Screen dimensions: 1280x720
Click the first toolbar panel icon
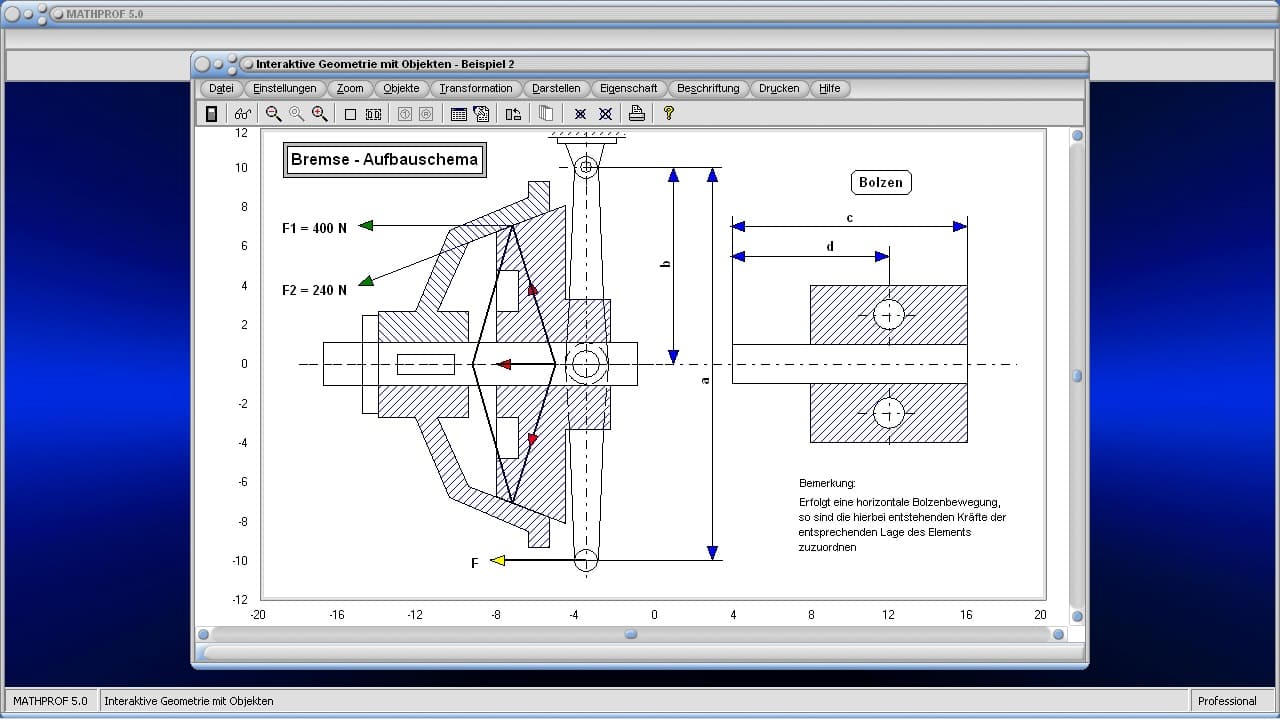pyautogui.click(x=211, y=114)
